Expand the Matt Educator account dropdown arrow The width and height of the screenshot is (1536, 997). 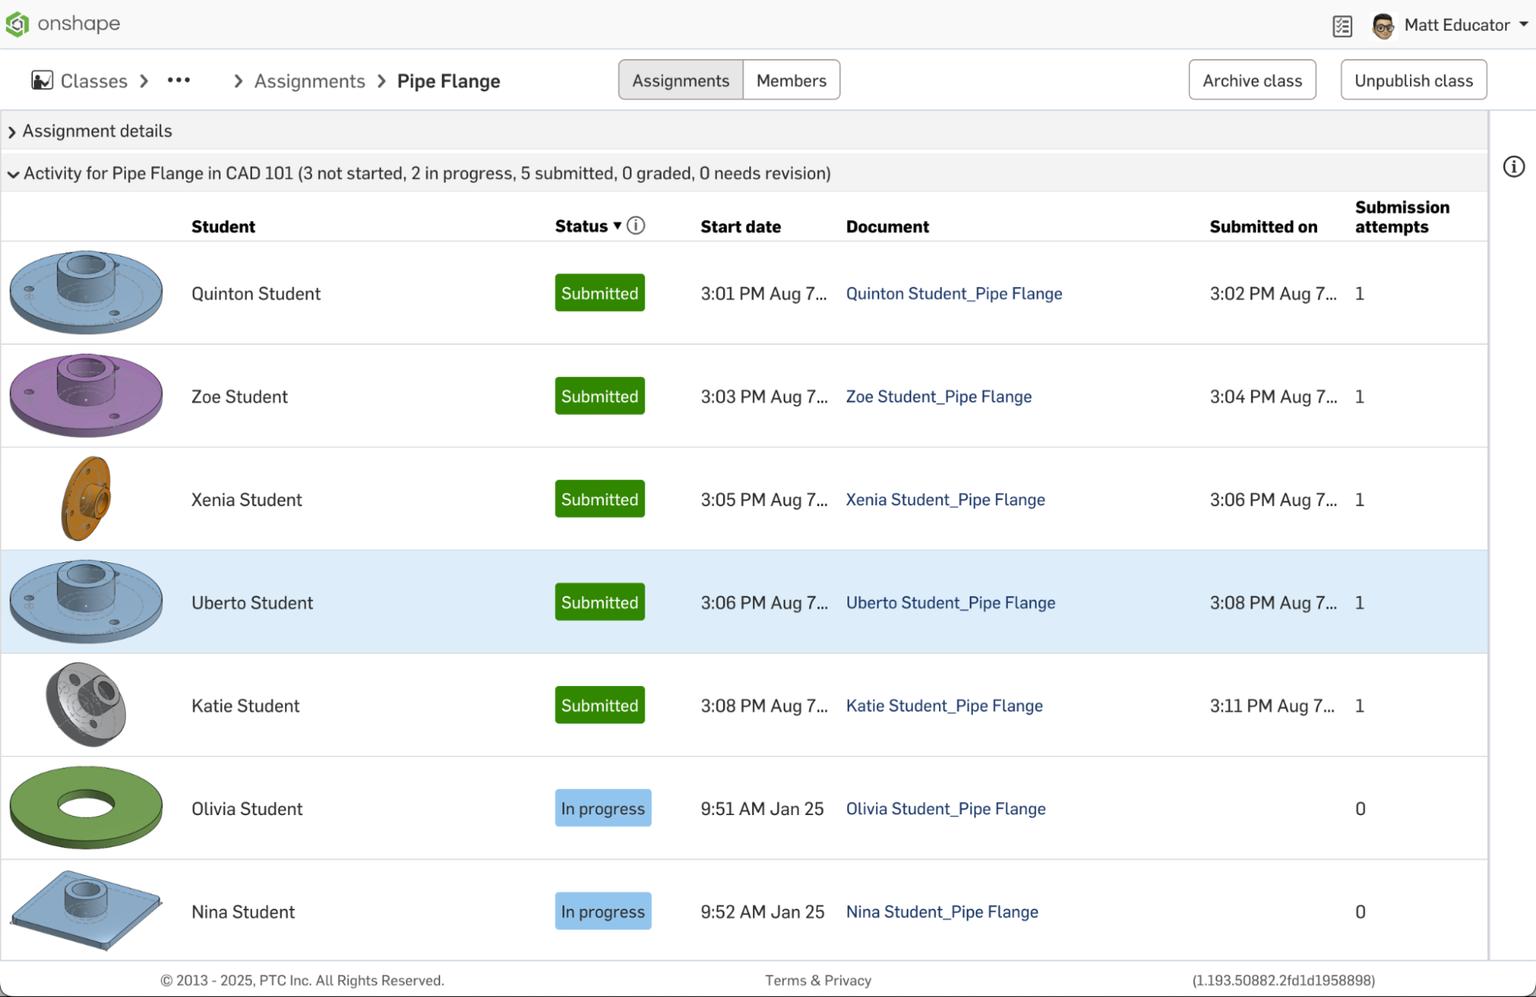click(x=1523, y=25)
